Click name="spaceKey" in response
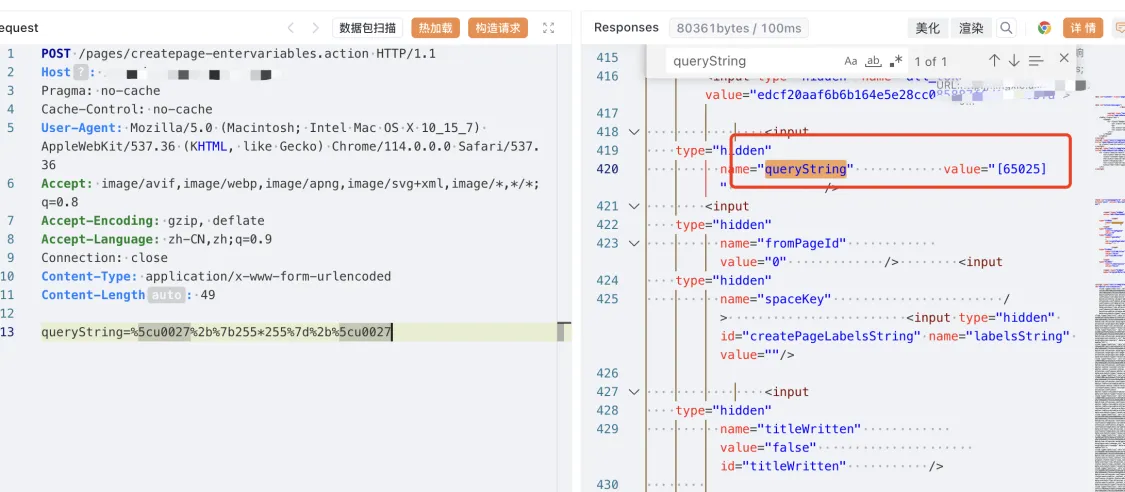 [776, 298]
